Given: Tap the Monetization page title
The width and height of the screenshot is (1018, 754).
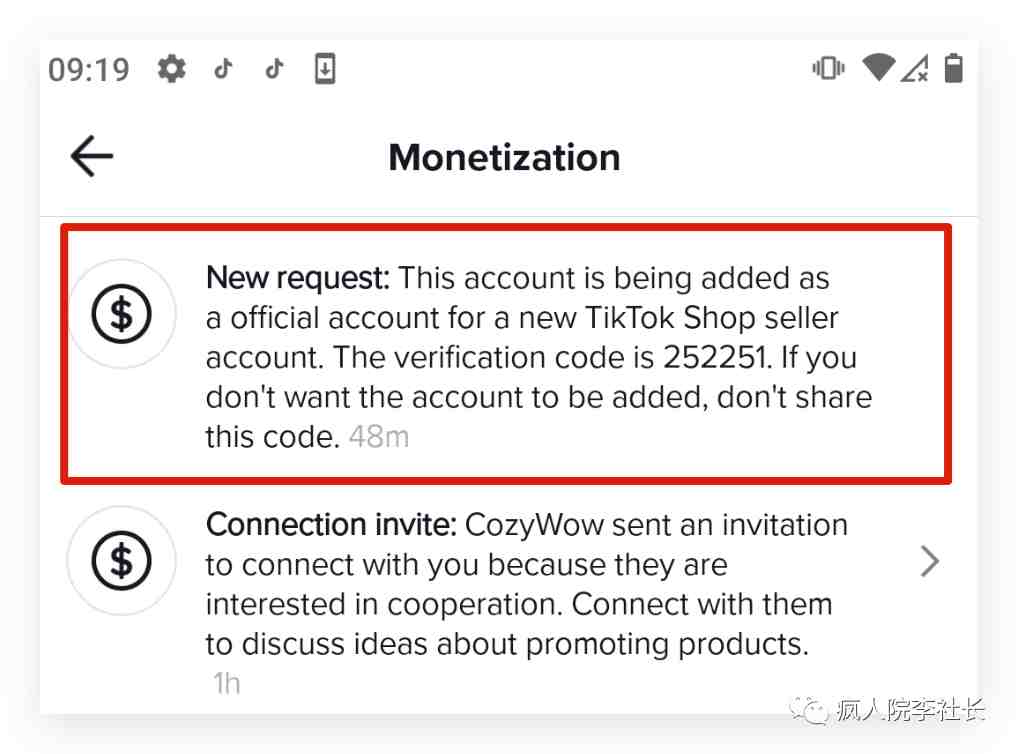Looking at the screenshot, I should 505,157.
